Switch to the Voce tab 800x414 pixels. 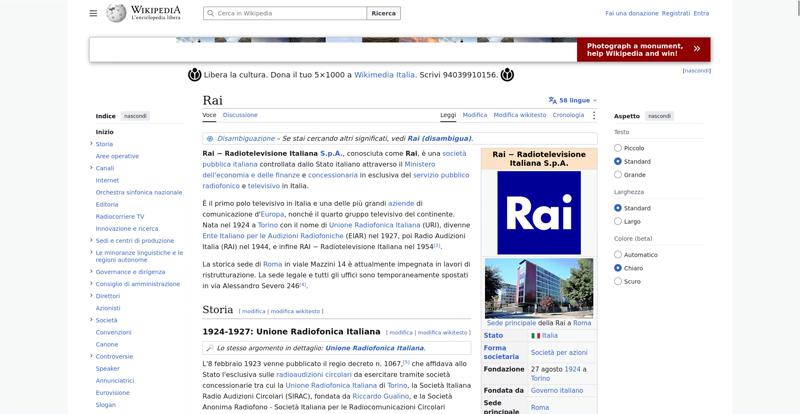coord(209,115)
